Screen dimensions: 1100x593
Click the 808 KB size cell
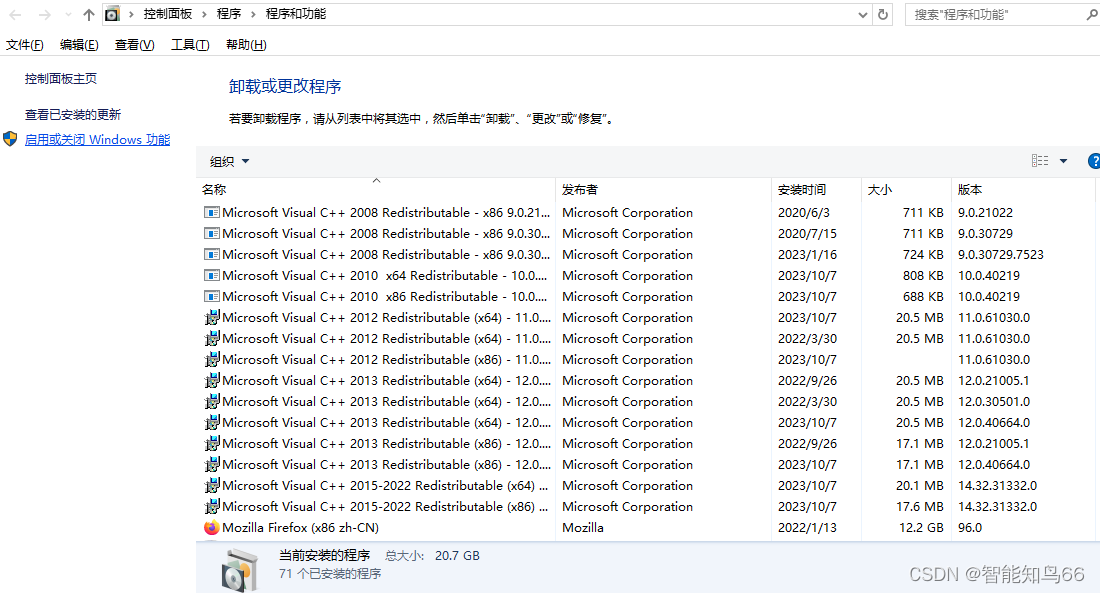[923, 276]
